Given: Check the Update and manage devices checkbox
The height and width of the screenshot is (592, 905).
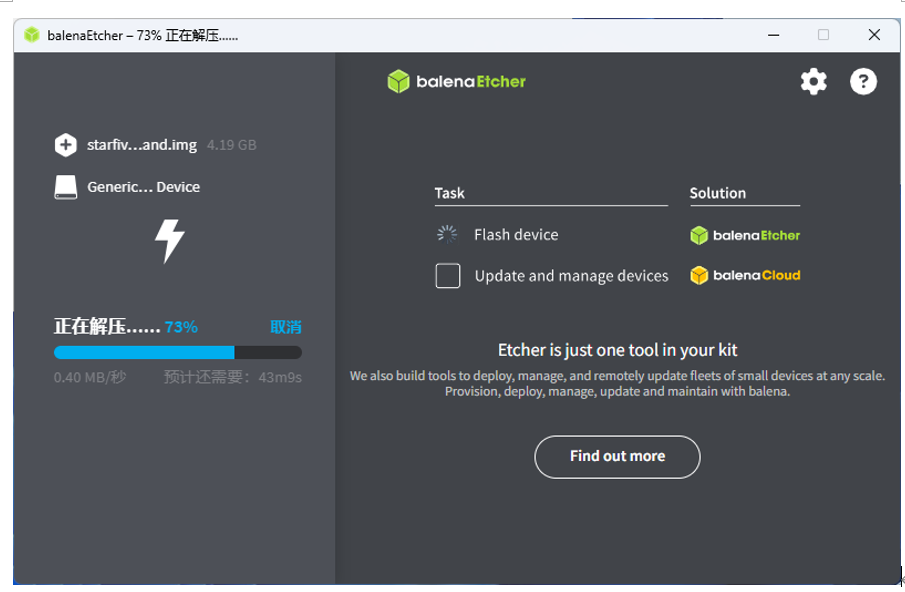Looking at the screenshot, I should (448, 276).
